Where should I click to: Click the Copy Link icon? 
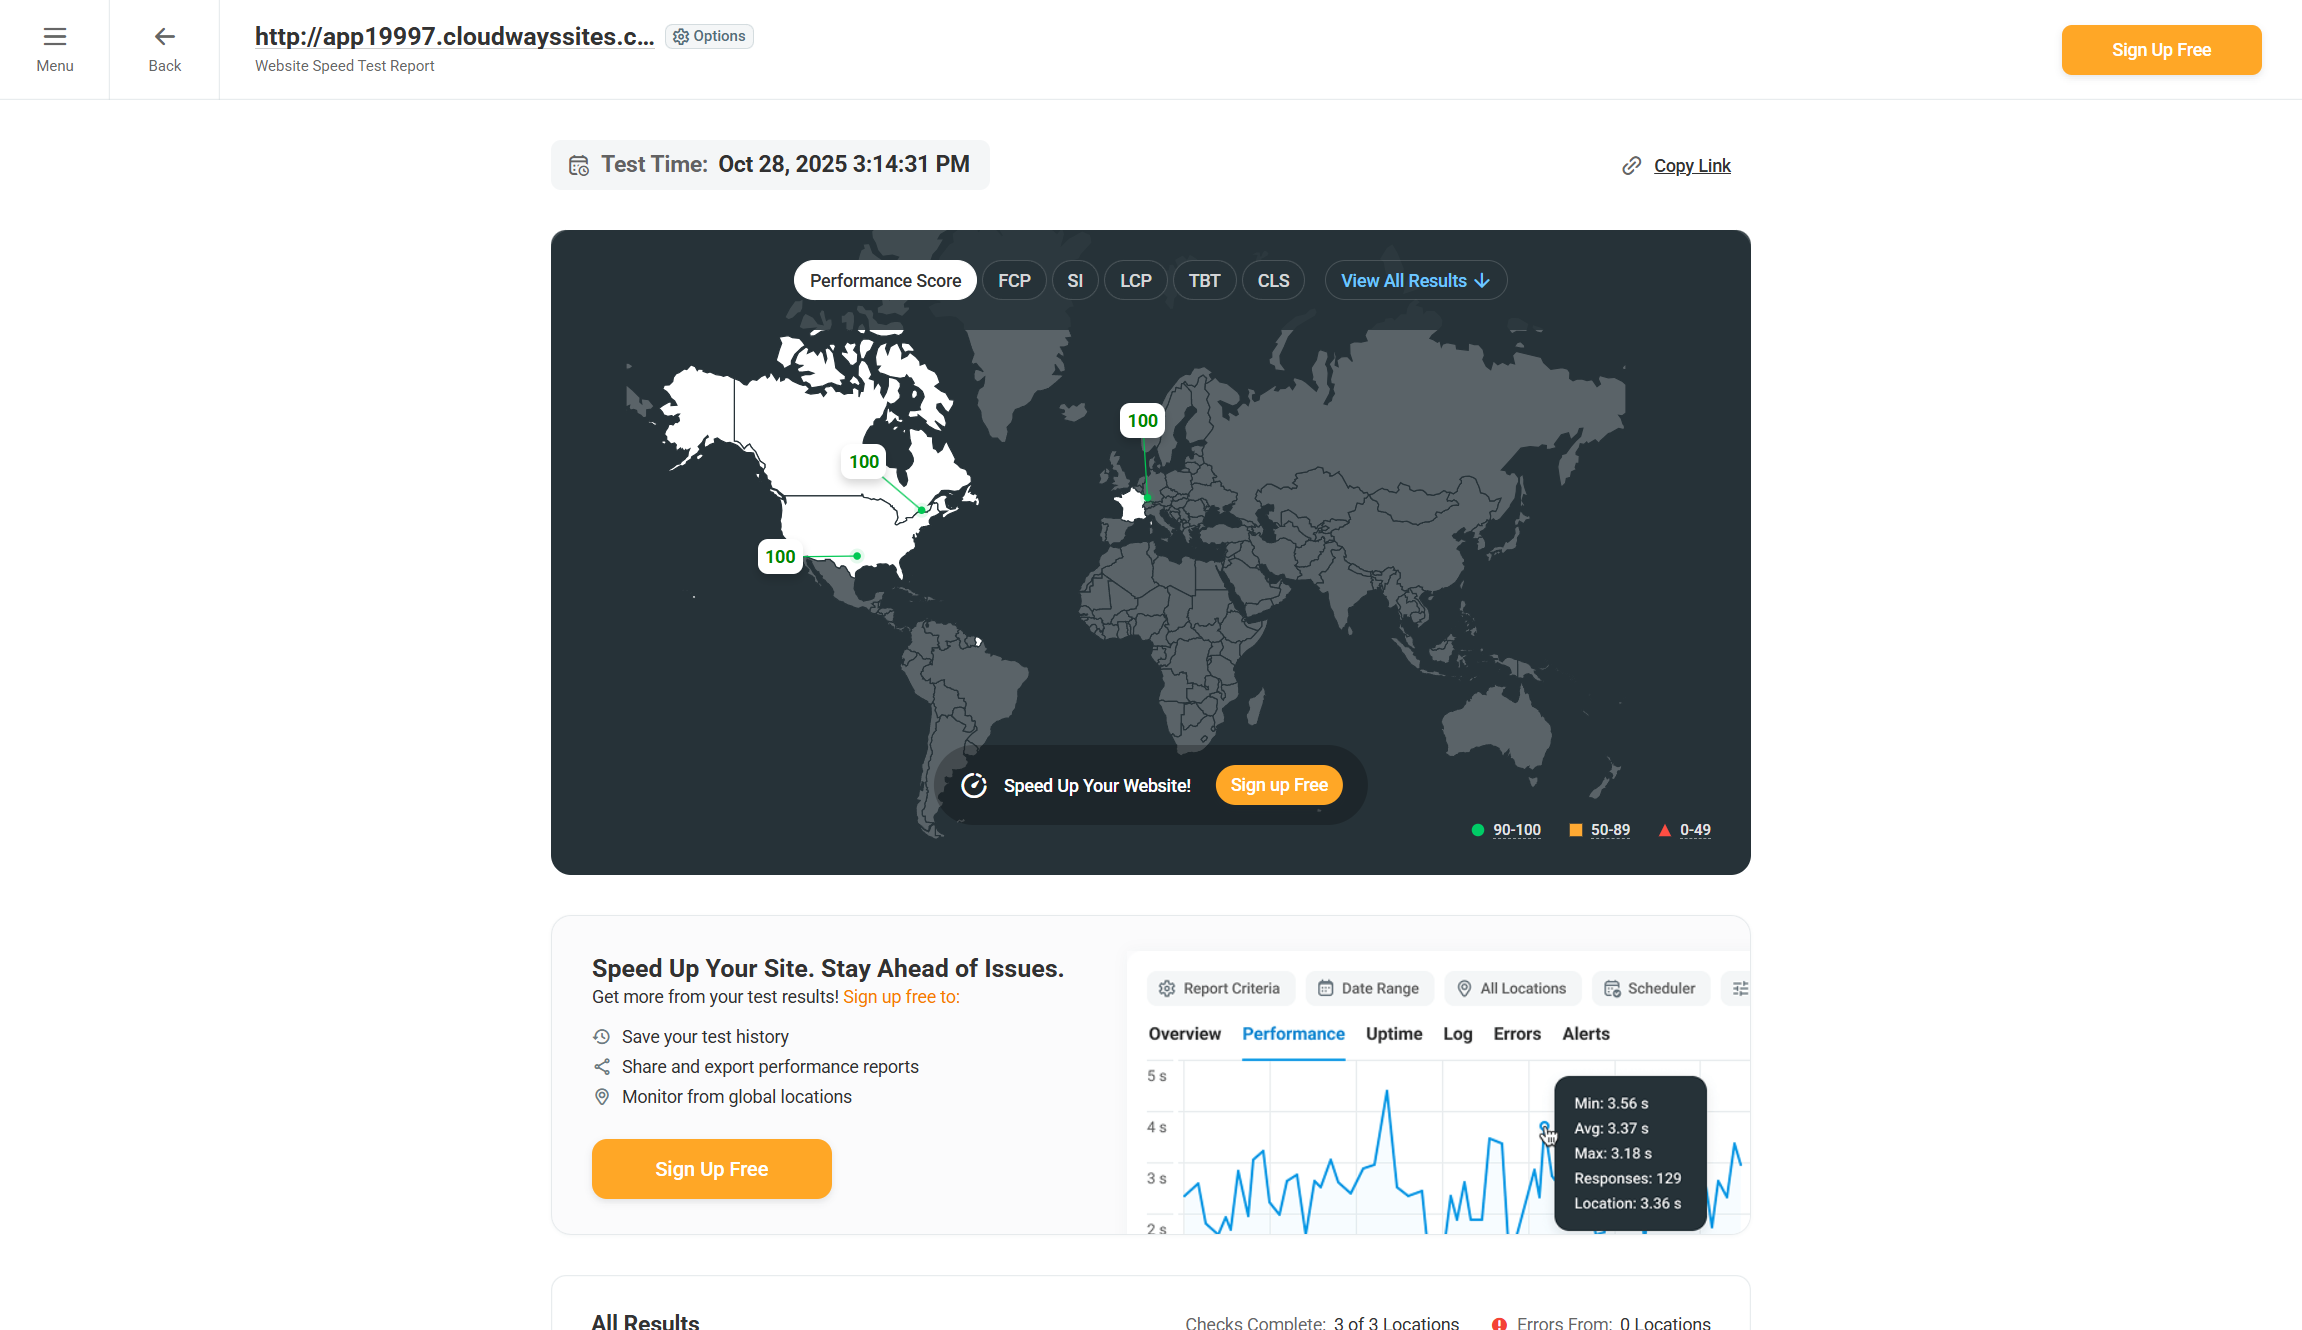pos(1632,165)
